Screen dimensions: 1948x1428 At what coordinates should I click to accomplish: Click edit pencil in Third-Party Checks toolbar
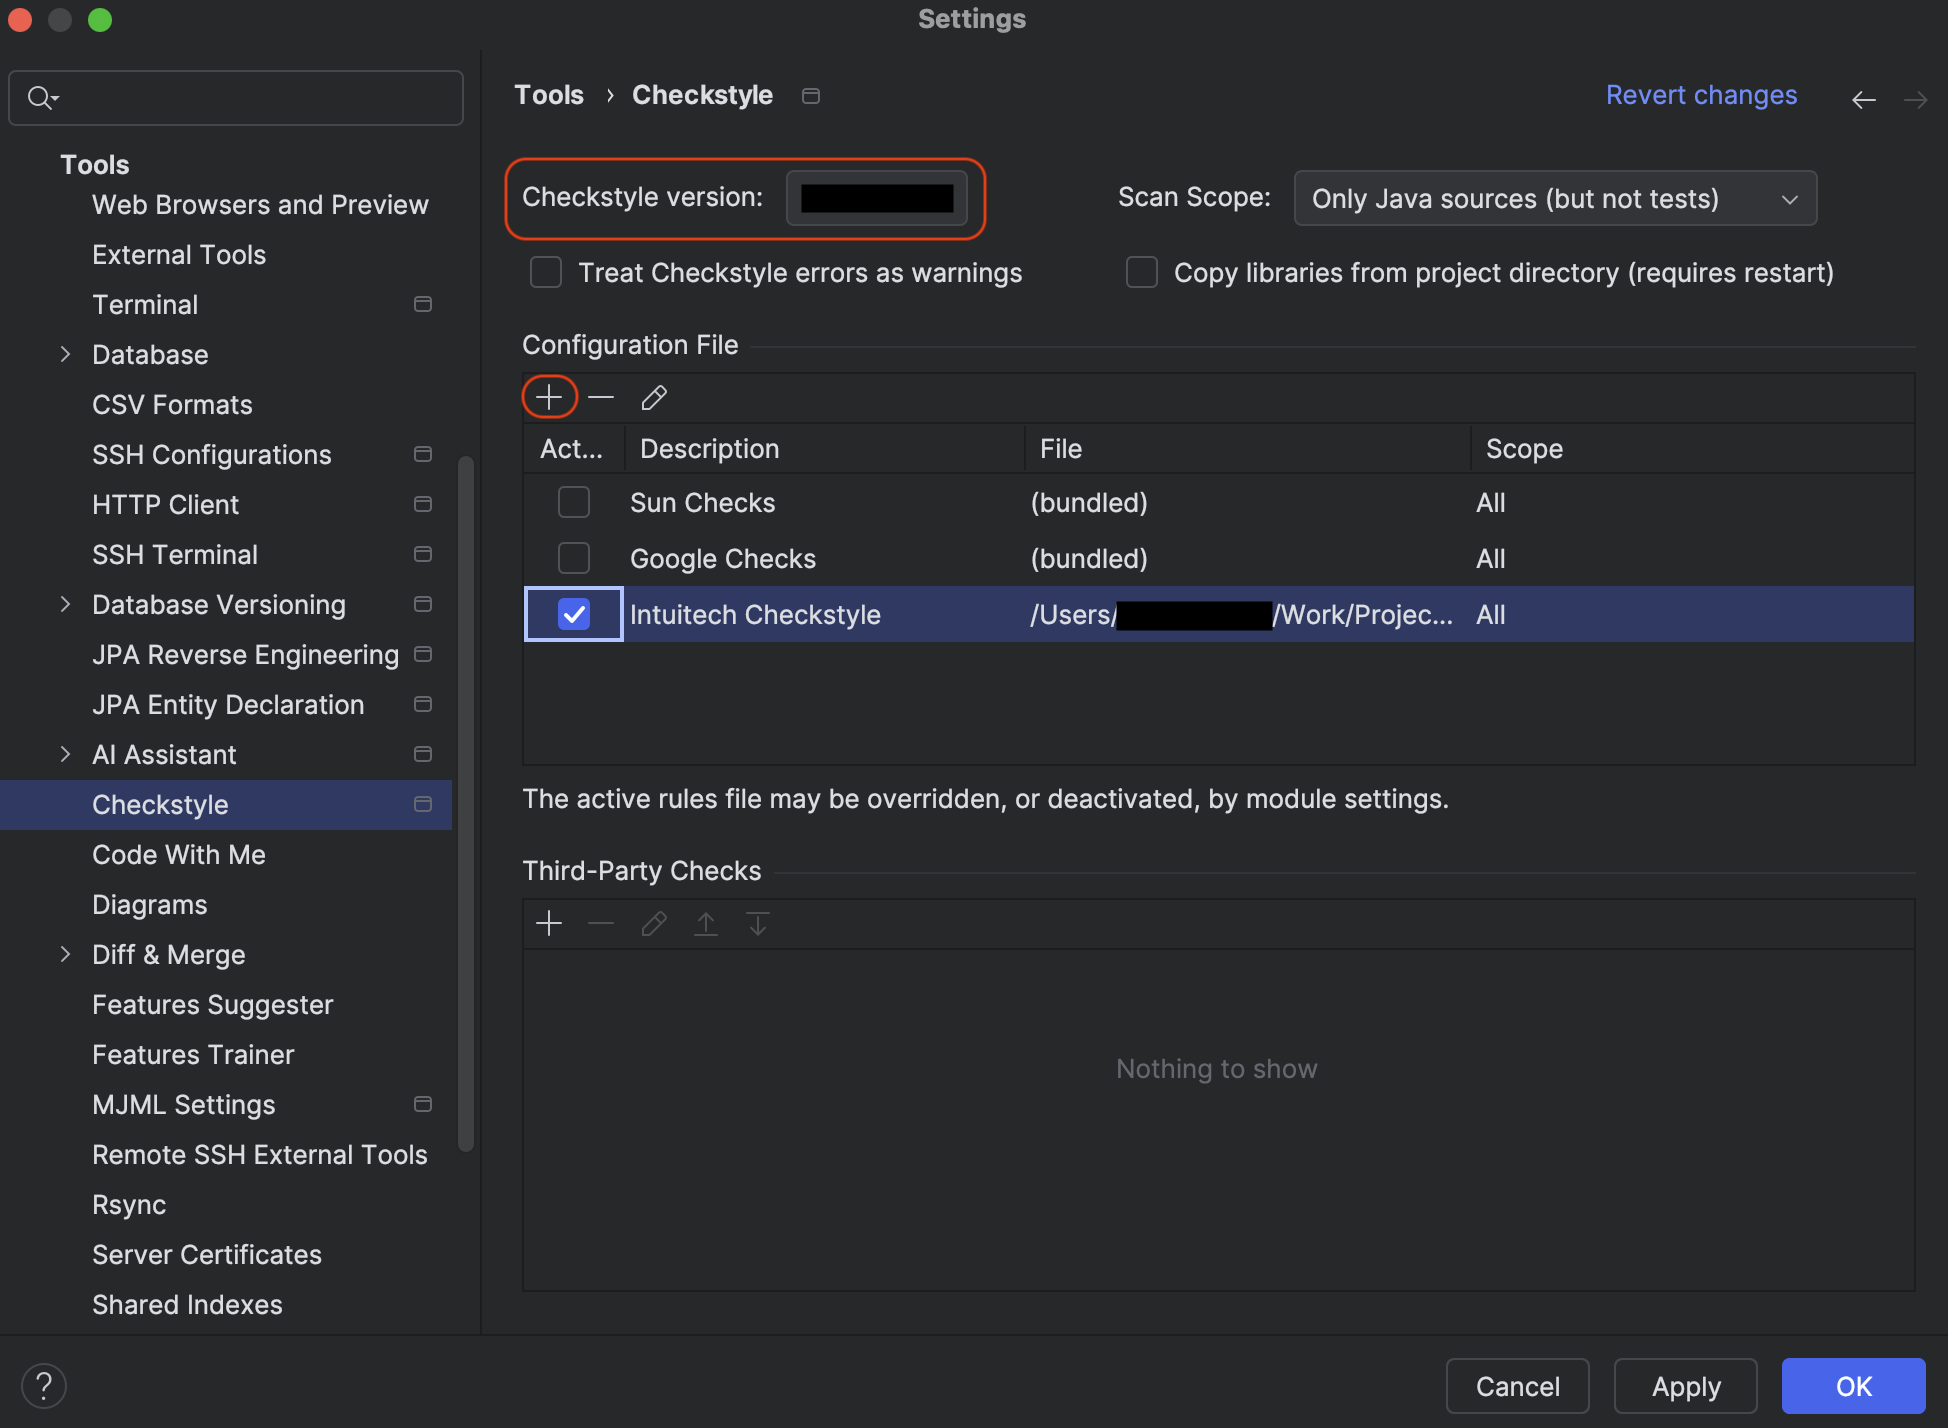[x=654, y=923]
